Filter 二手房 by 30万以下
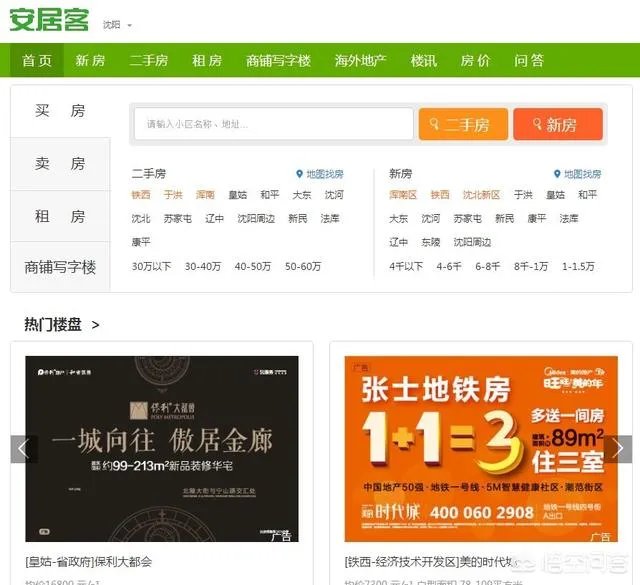640x585 pixels. (x=151, y=267)
